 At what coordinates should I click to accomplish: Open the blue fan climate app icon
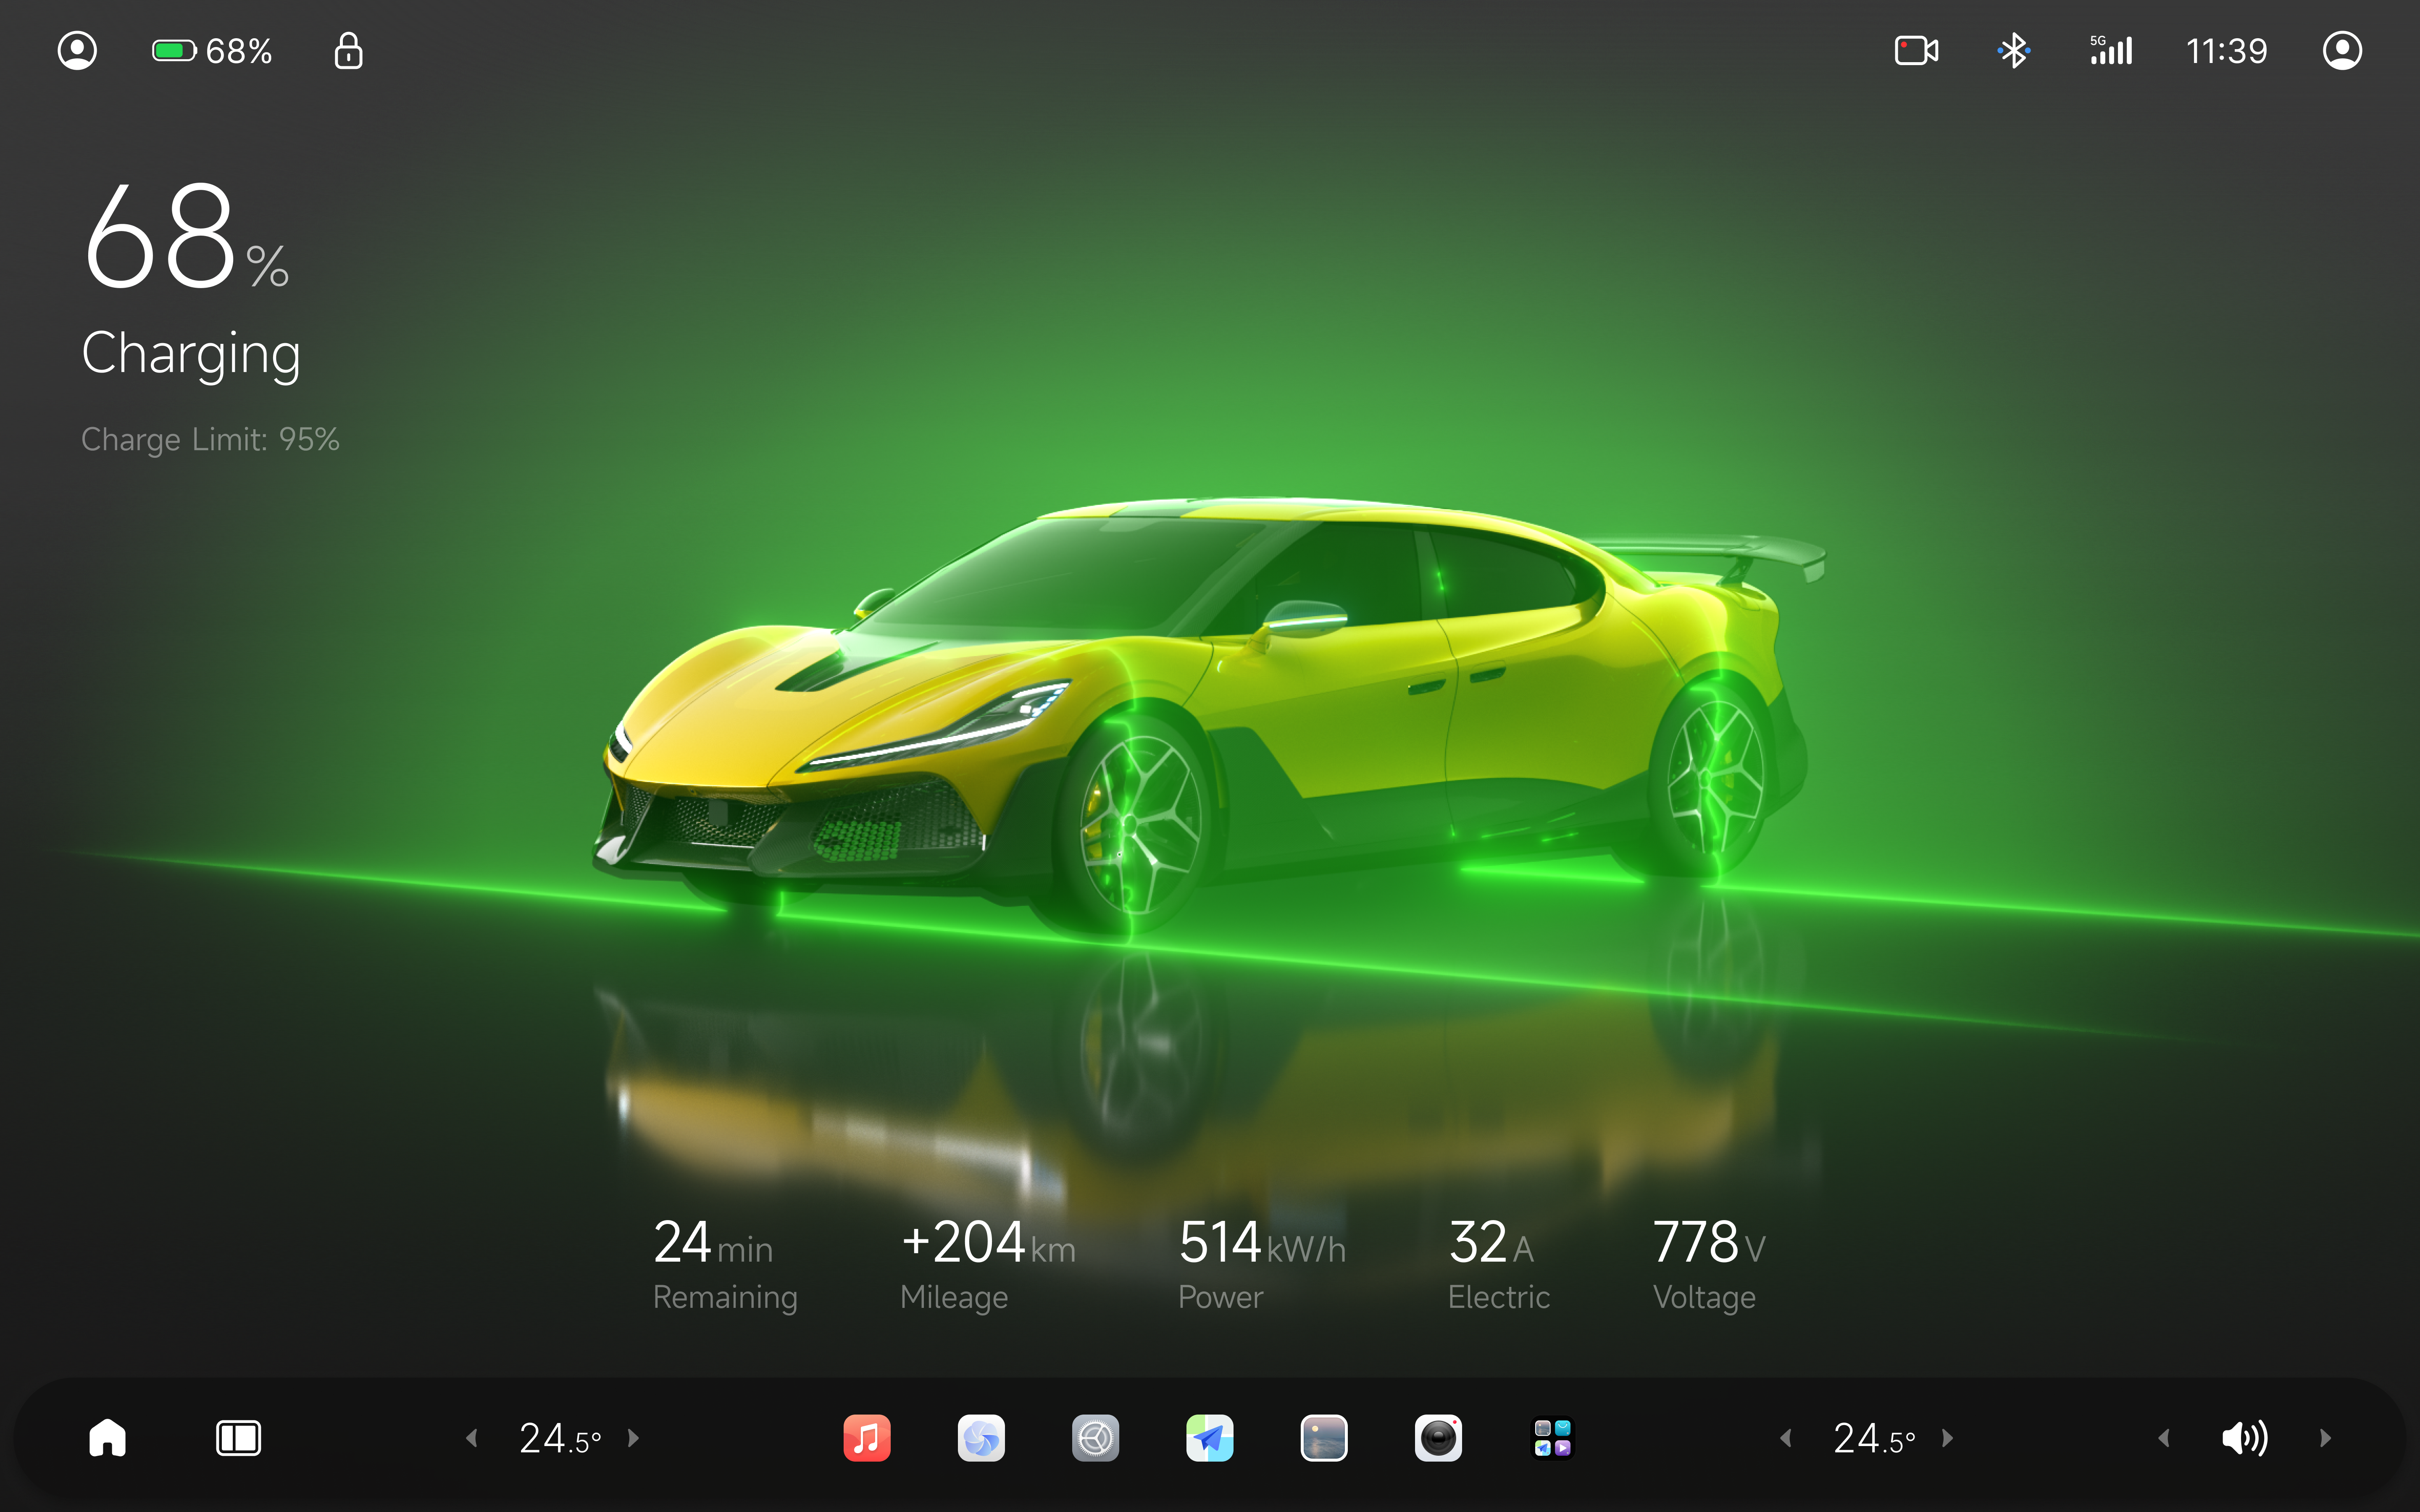pos(981,1438)
